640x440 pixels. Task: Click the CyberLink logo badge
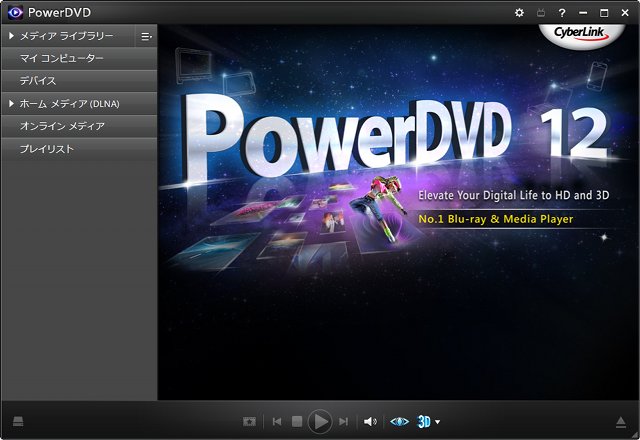pos(582,35)
